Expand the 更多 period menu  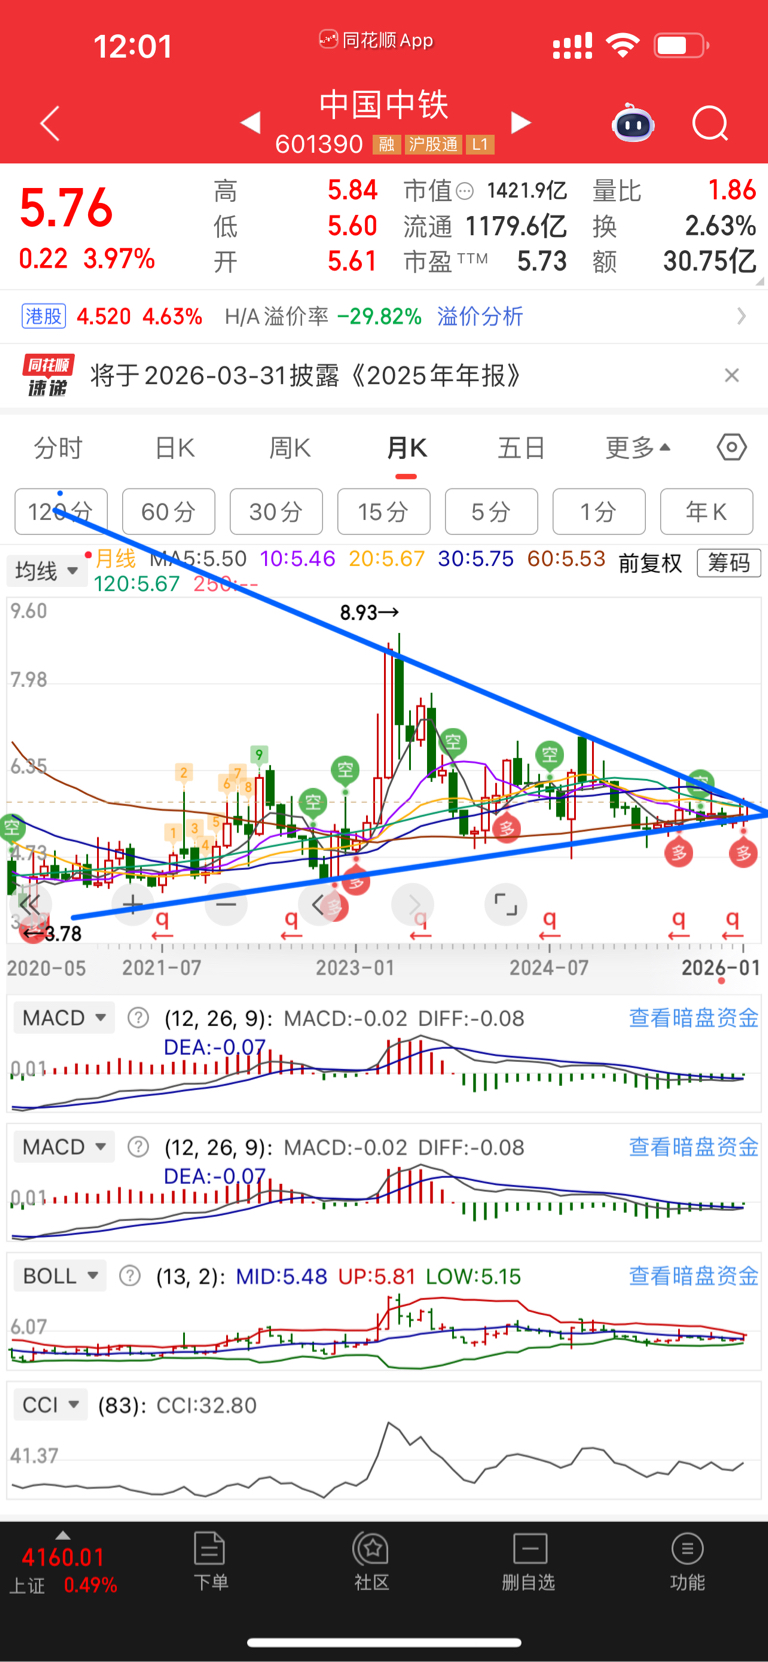638,447
